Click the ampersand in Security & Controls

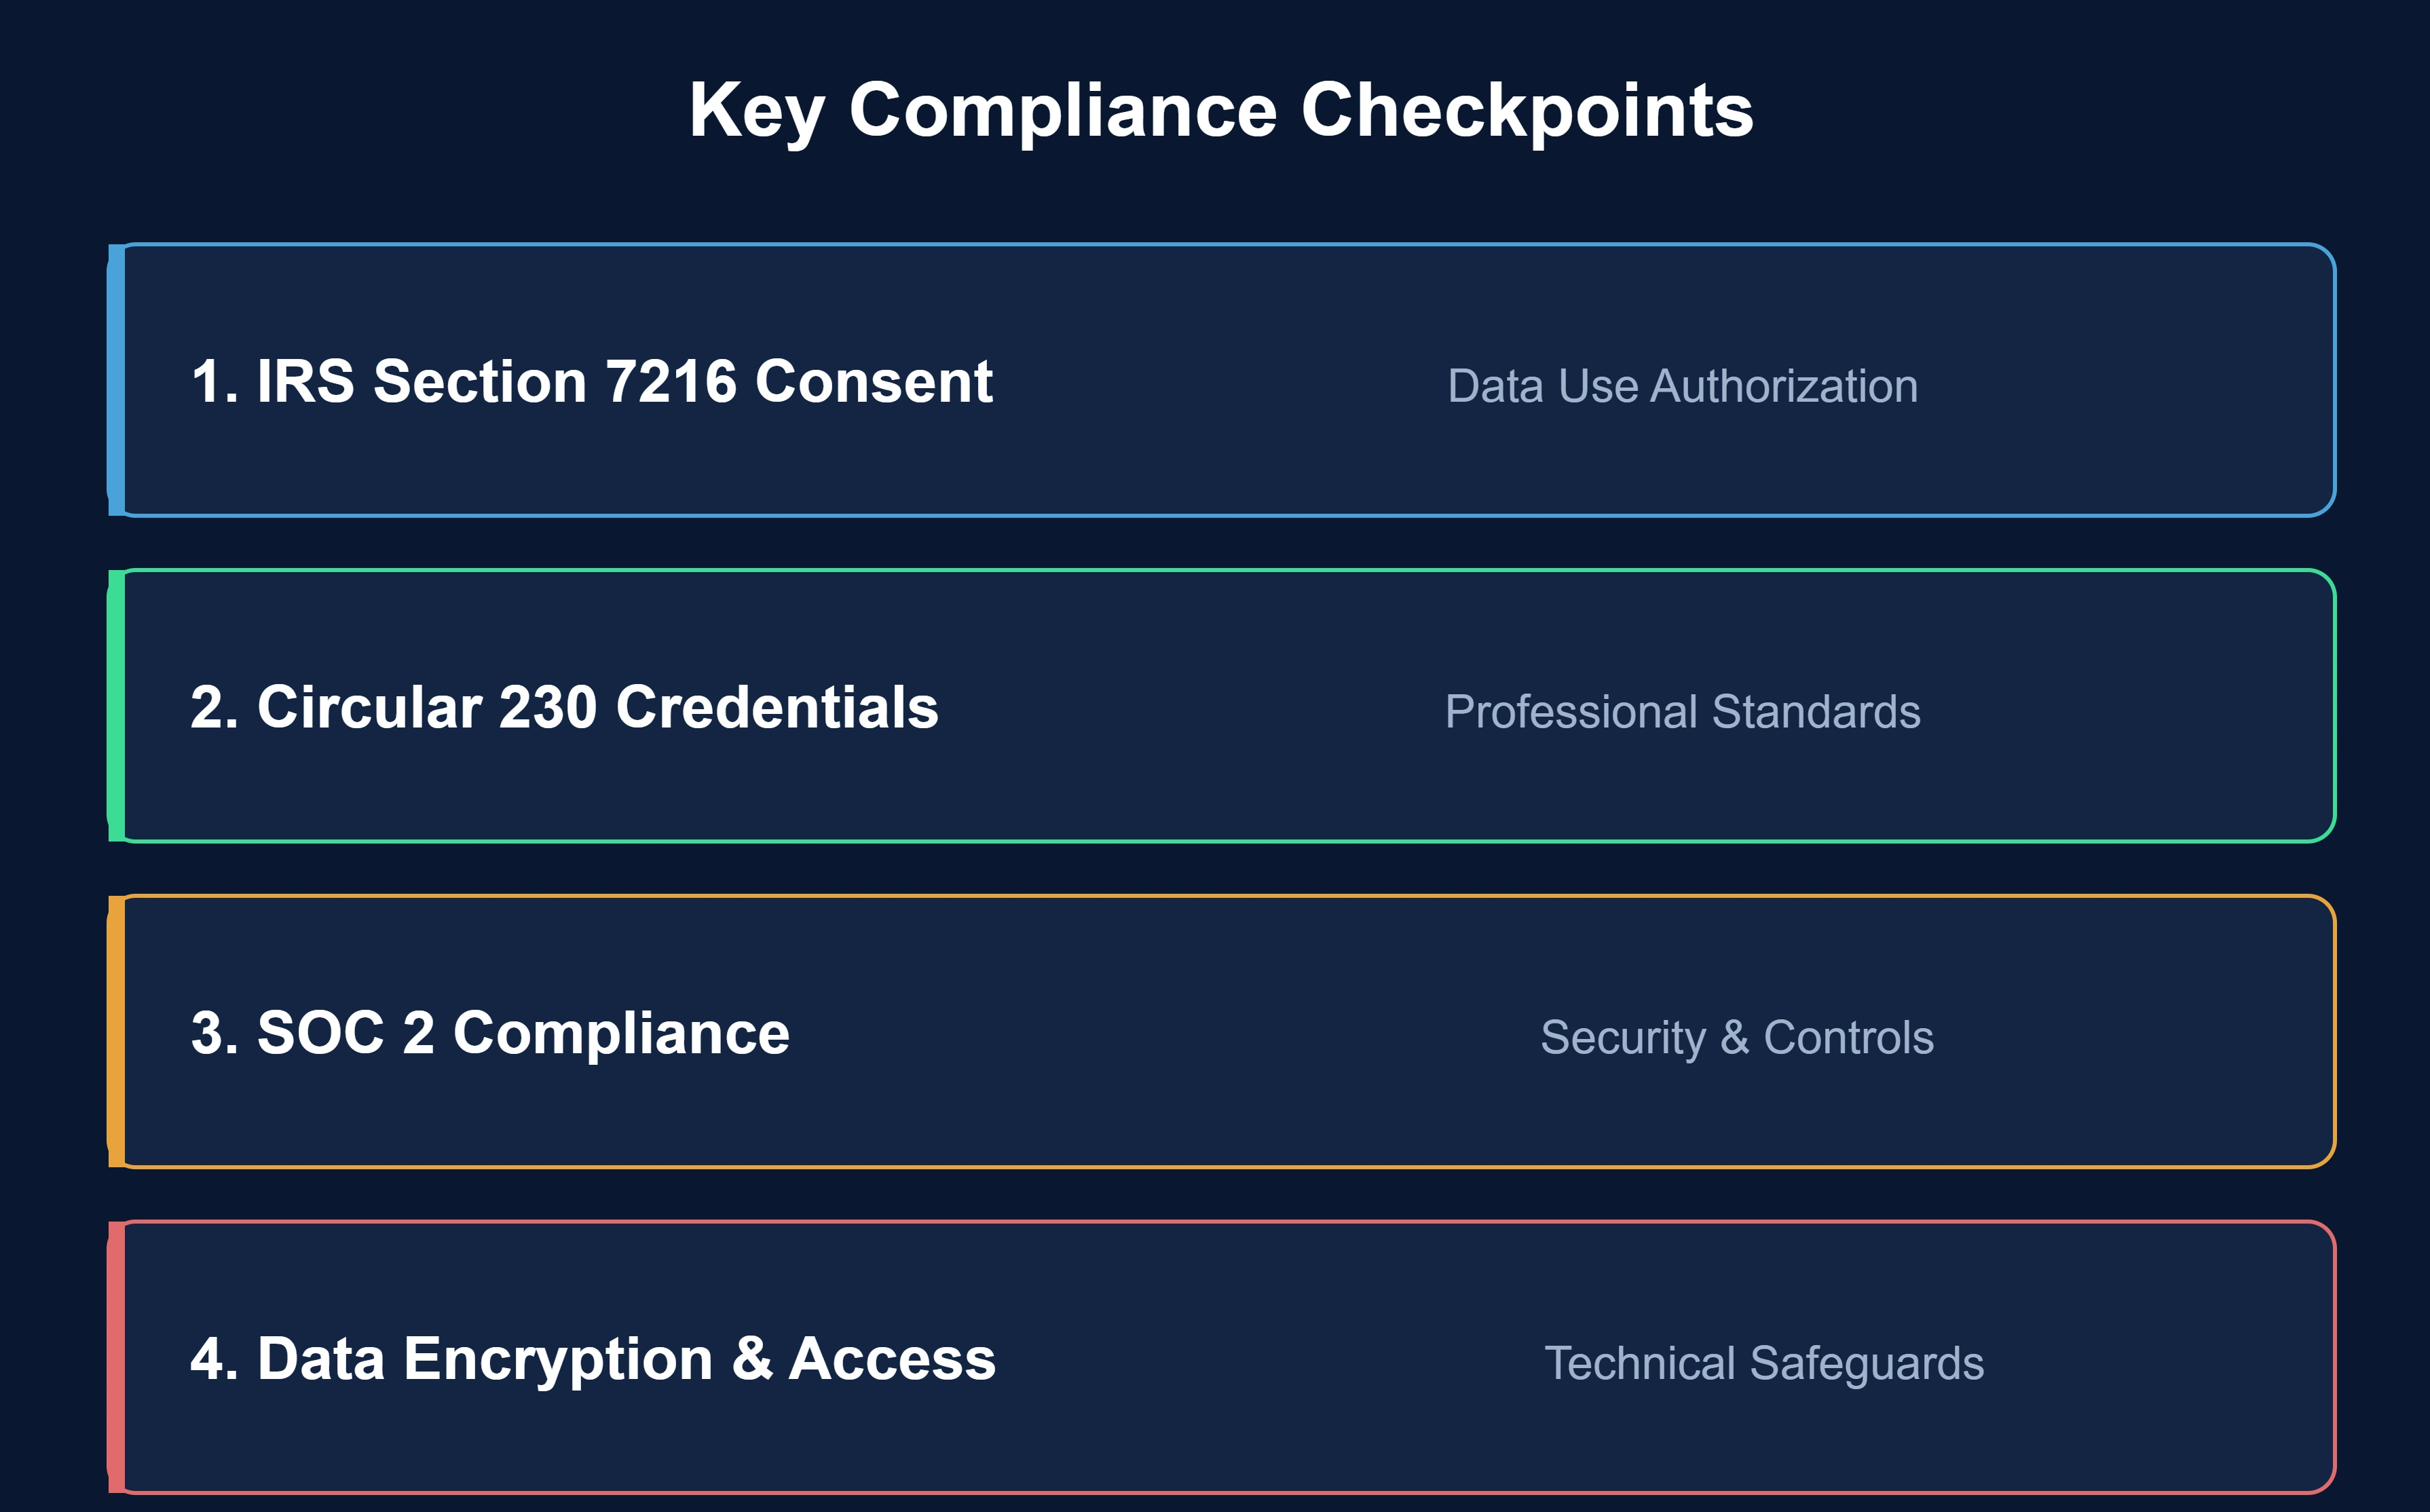[1735, 1037]
